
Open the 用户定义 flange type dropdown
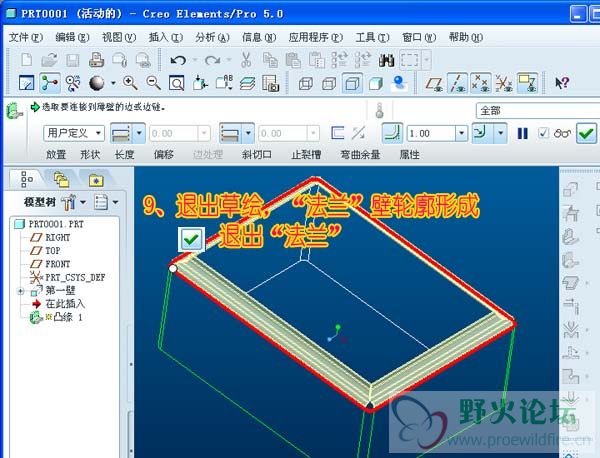(x=98, y=133)
